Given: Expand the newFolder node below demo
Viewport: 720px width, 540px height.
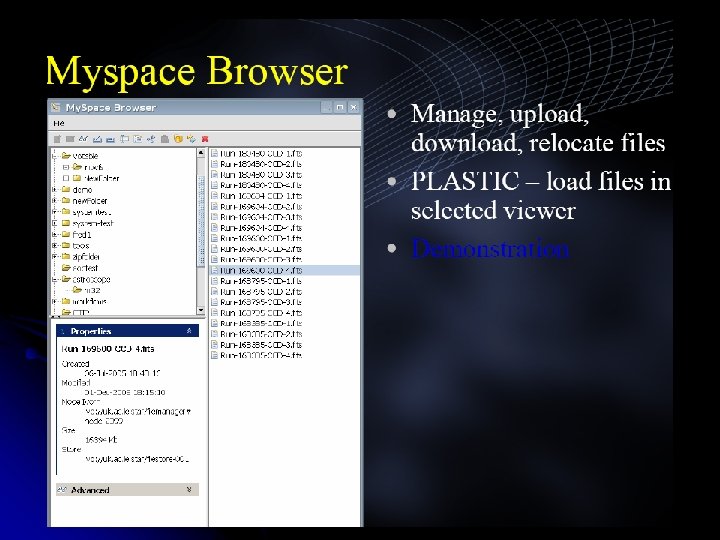Looking at the screenshot, I should 55,201.
